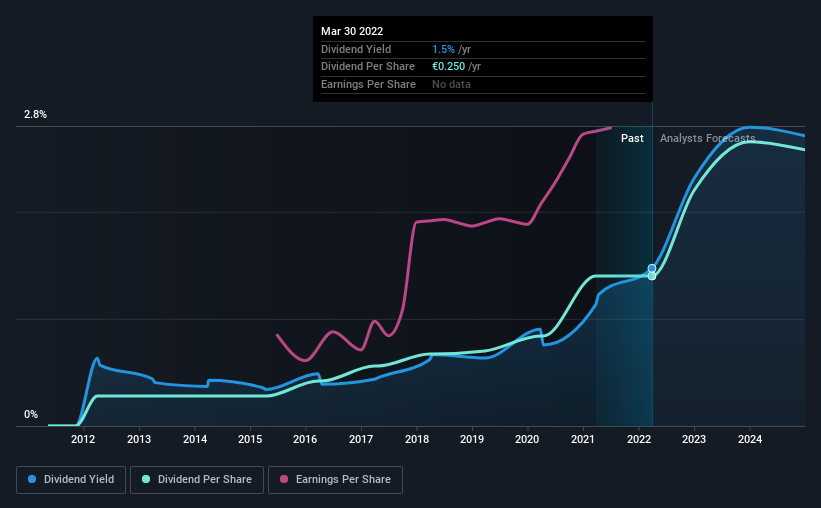Click the blue Dividend Yield data point marker

(652, 269)
